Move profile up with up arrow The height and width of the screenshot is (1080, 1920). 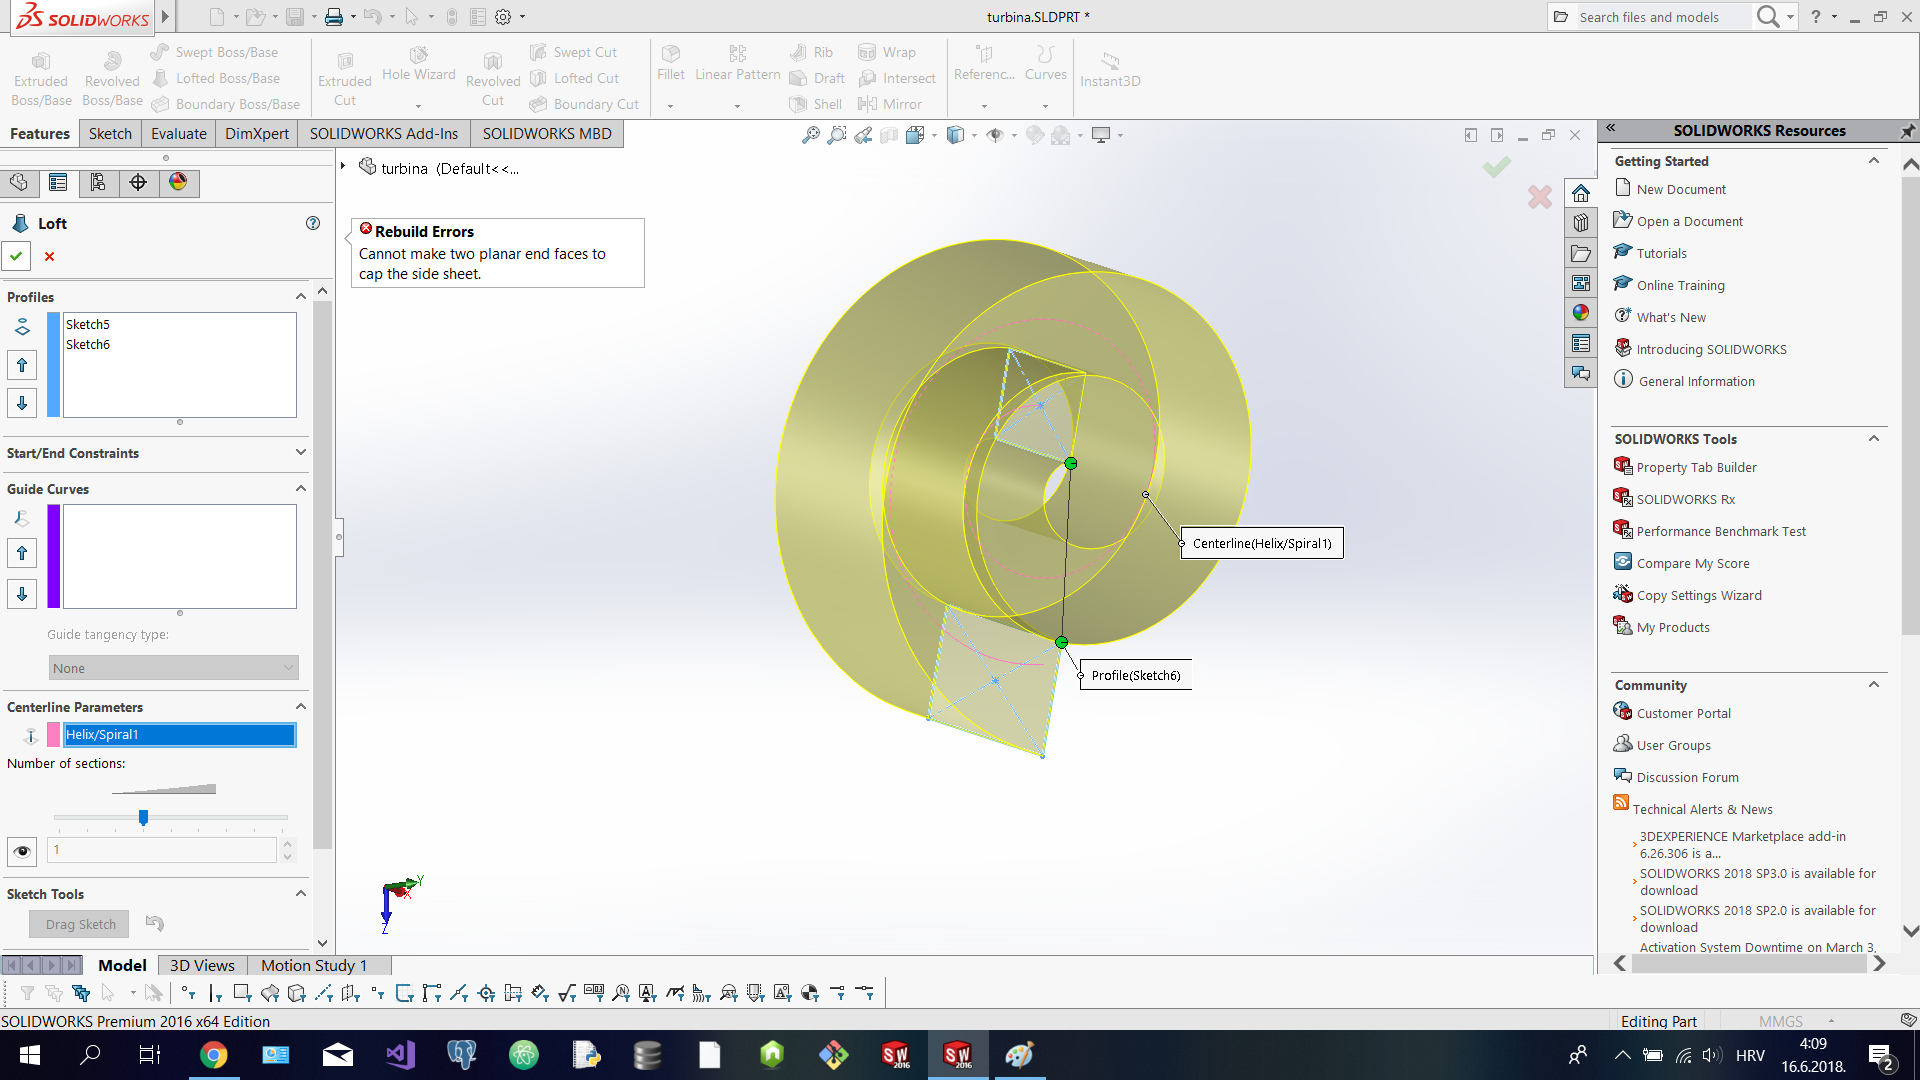pos(22,365)
